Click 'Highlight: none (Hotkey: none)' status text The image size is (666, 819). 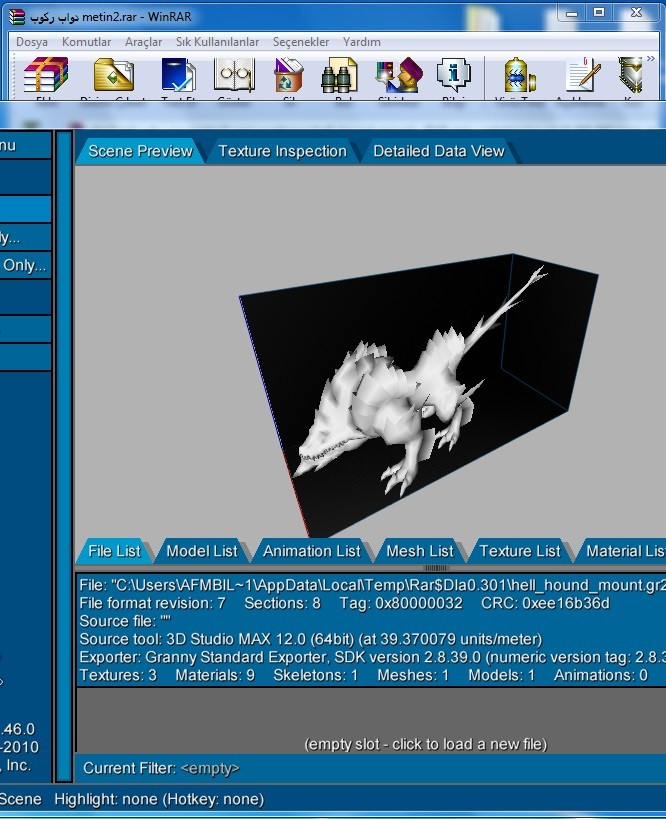click(x=159, y=799)
